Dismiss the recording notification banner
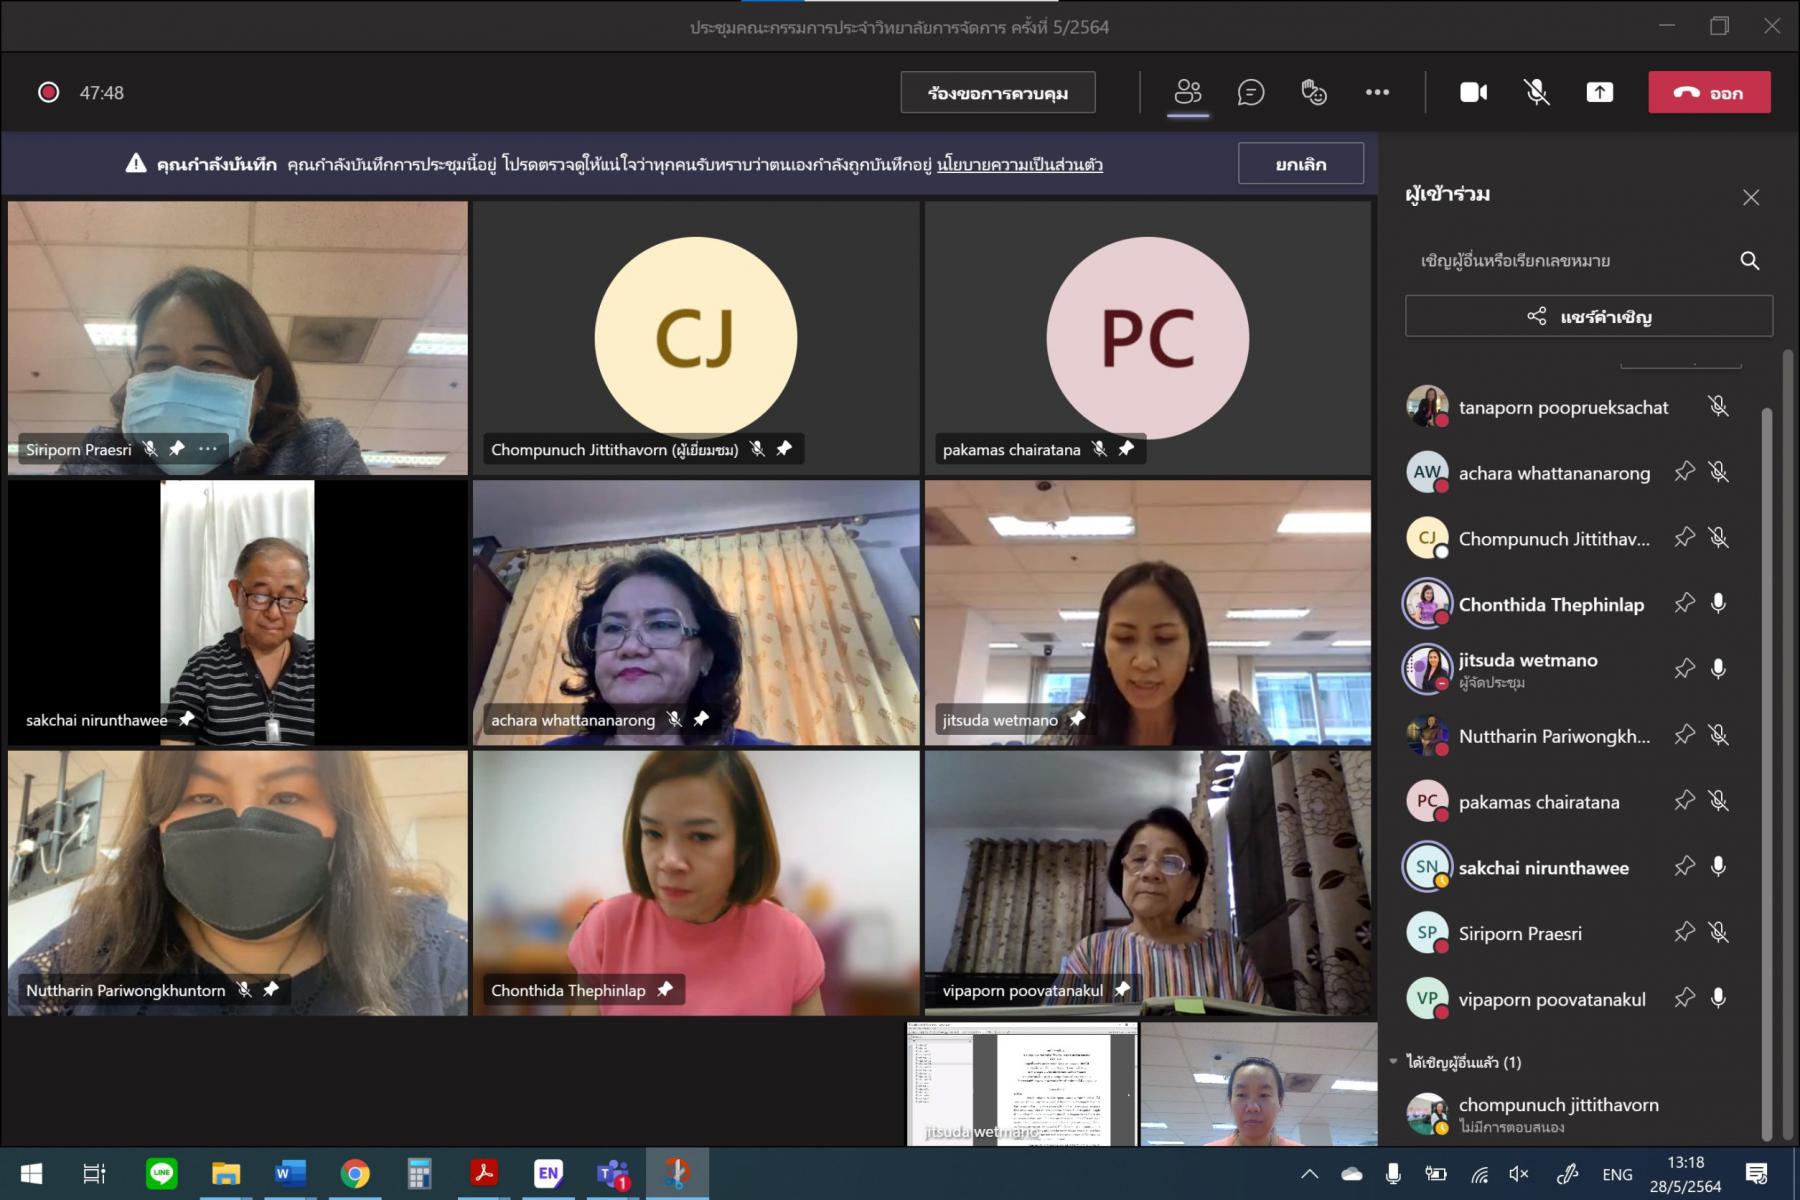1800x1200 pixels. click(1301, 164)
